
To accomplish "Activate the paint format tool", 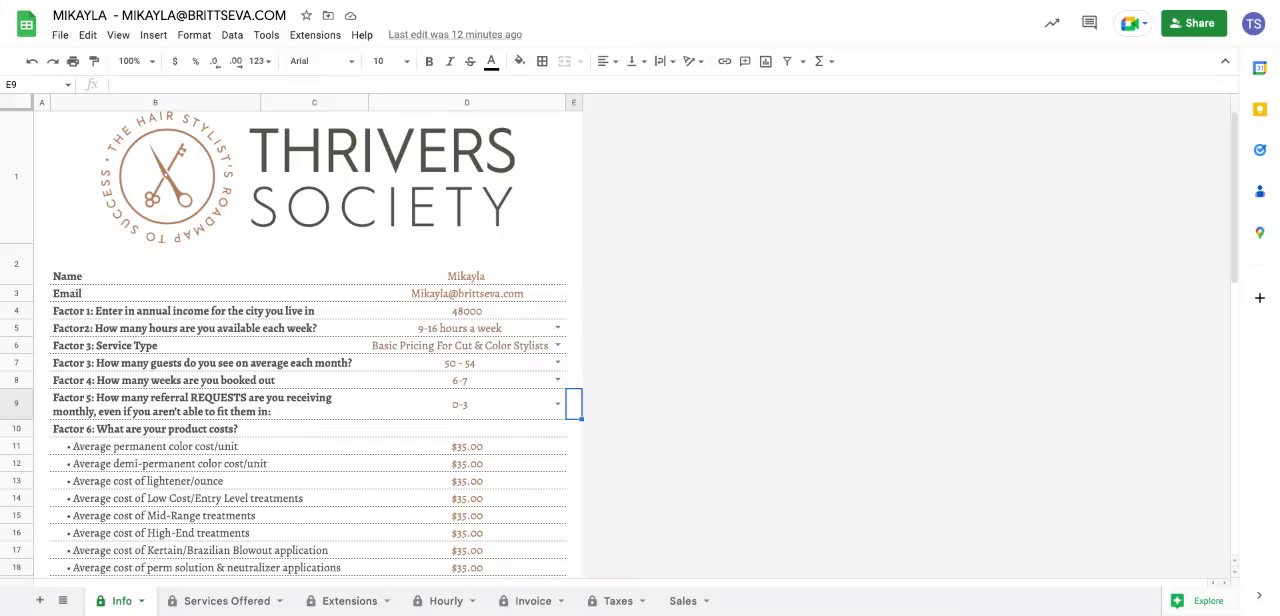I will coord(94,61).
